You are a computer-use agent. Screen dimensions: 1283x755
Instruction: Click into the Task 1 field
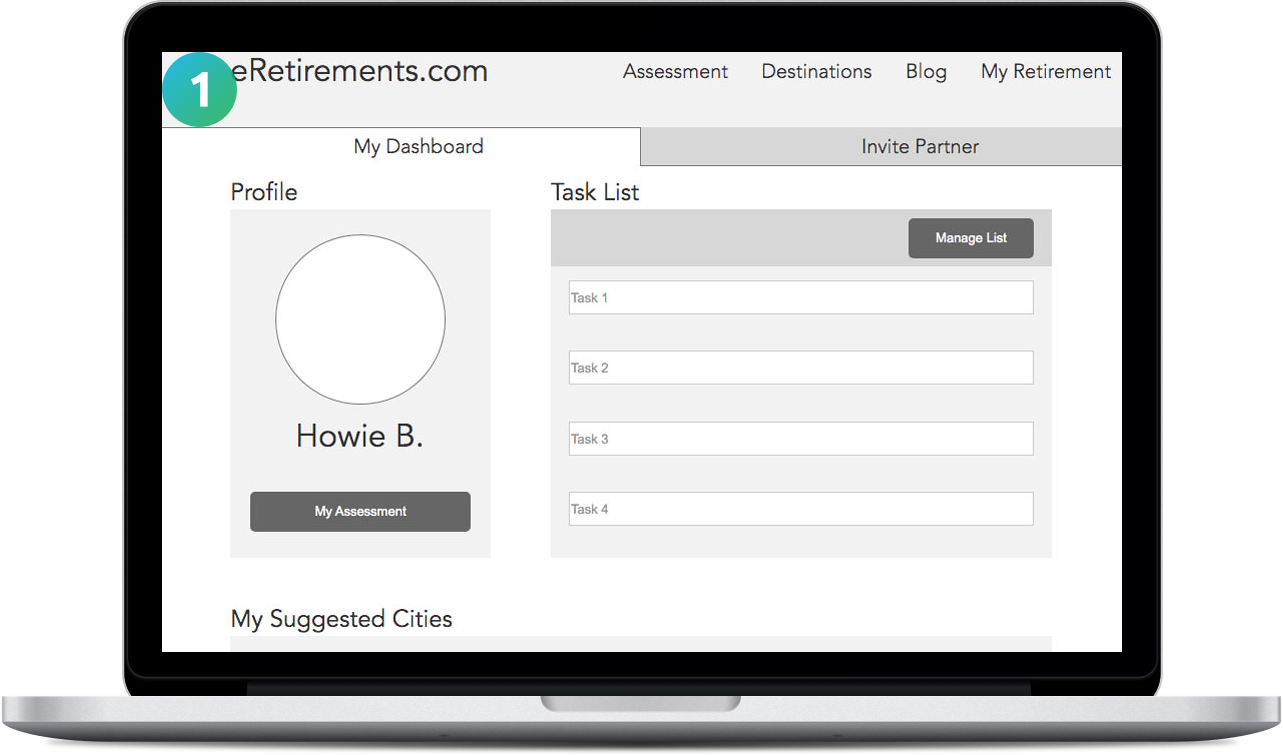800,298
